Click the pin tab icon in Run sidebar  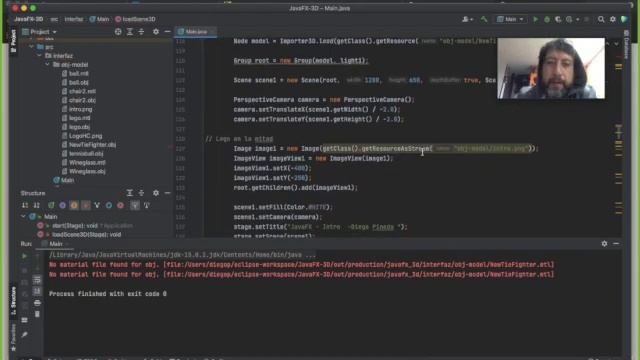coord(24,335)
